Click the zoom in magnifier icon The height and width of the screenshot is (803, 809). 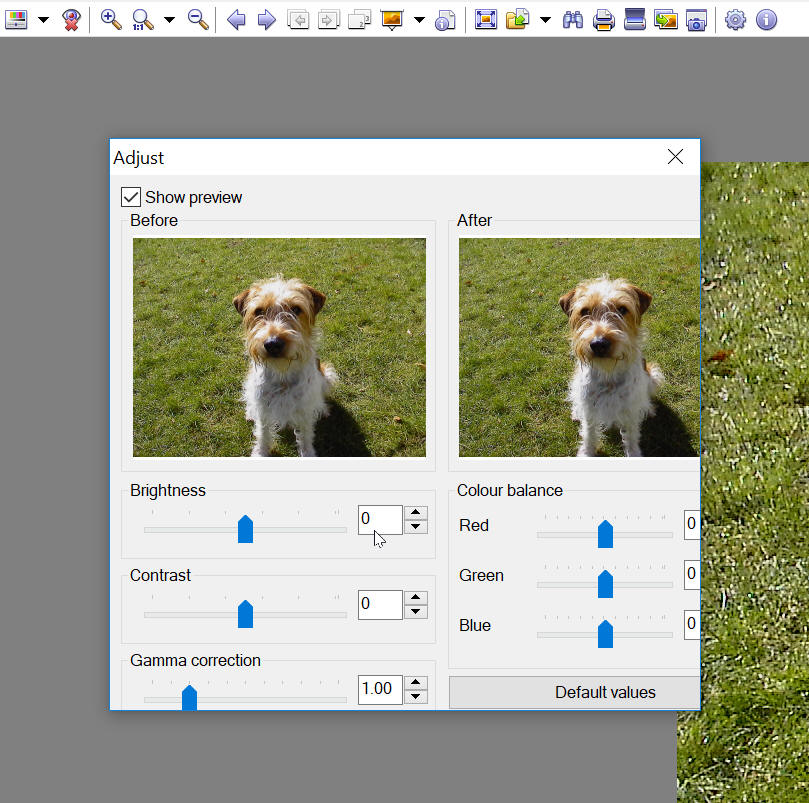pos(111,19)
